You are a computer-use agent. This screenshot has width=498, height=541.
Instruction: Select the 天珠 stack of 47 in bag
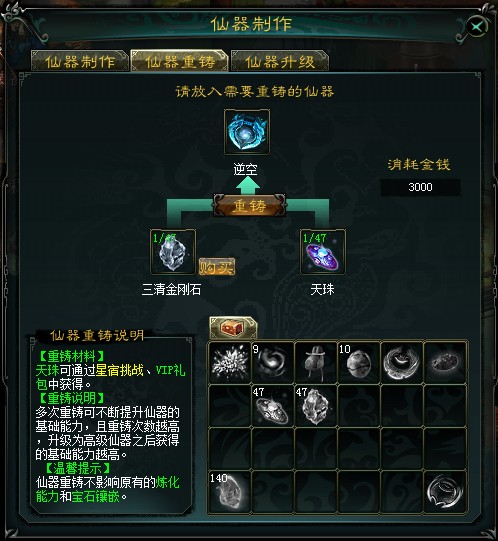click(273, 406)
